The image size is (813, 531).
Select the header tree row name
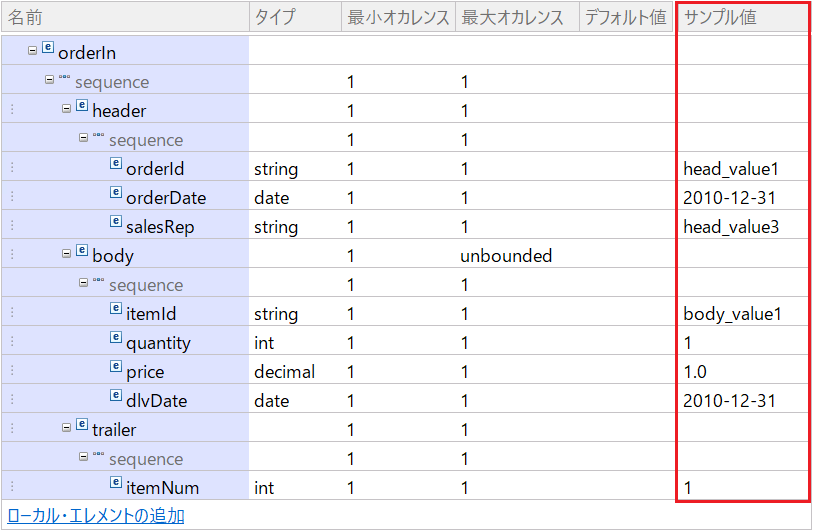tap(119, 111)
